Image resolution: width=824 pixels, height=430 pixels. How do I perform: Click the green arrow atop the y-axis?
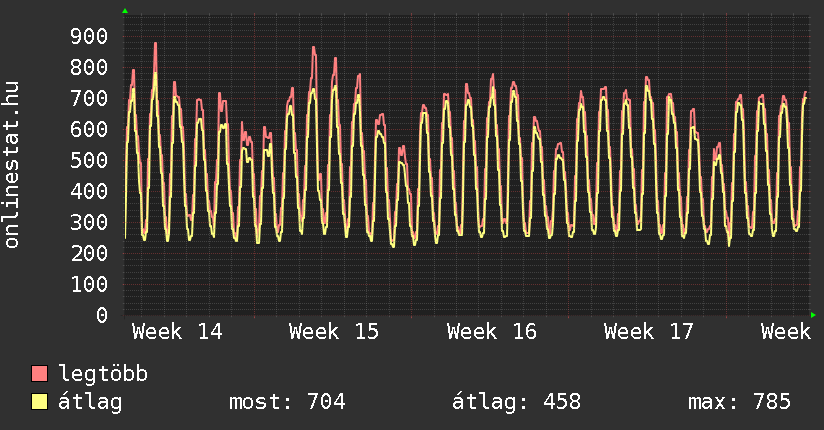[x=125, y=11]
